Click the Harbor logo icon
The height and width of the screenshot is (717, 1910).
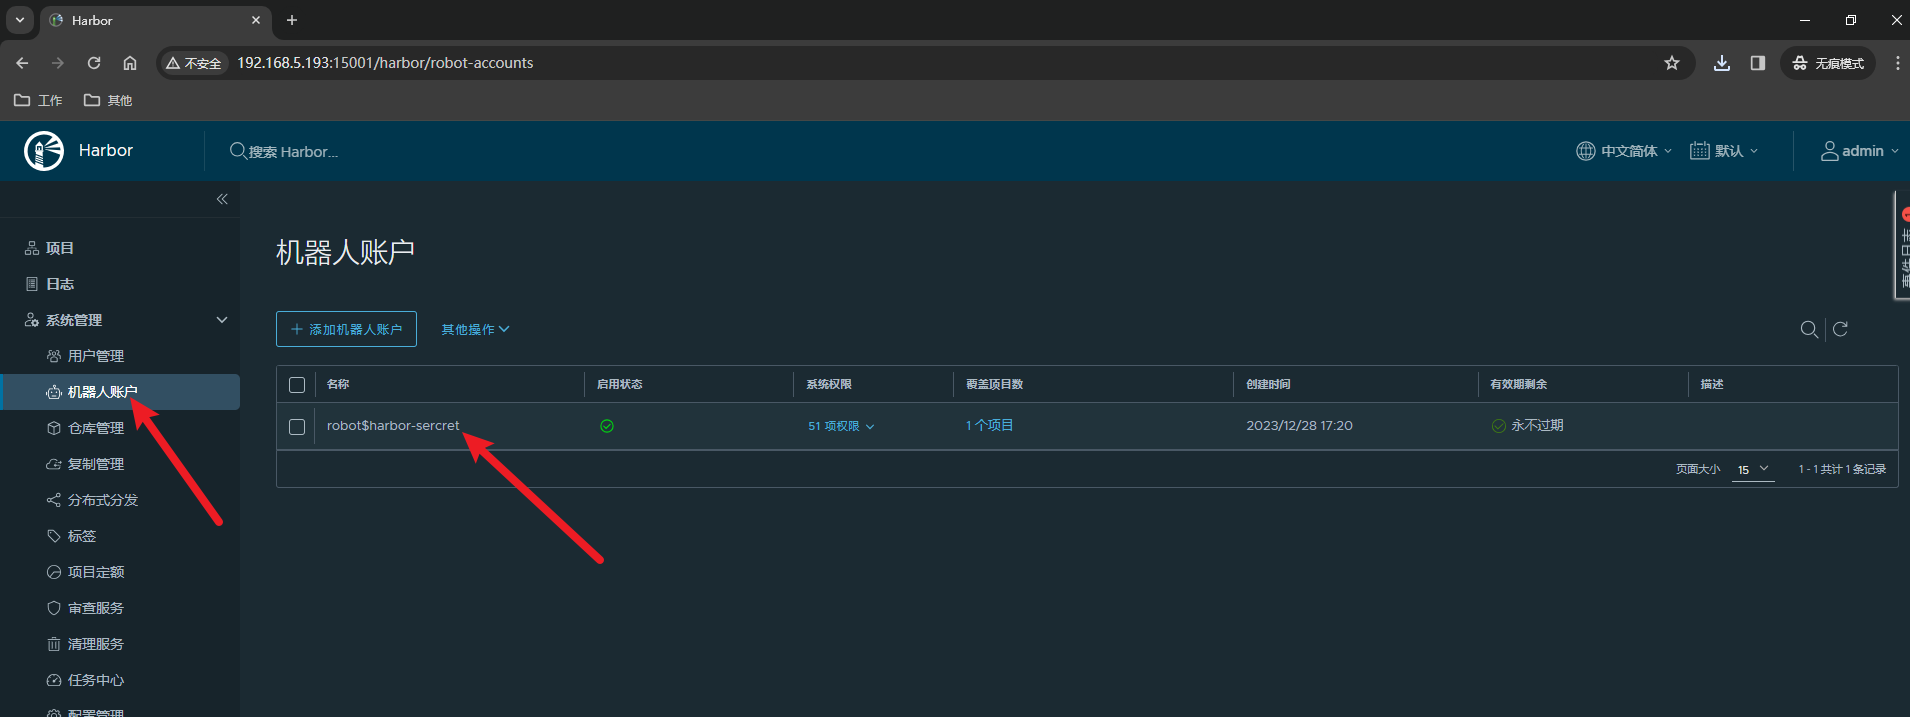[x=44, y=151]
